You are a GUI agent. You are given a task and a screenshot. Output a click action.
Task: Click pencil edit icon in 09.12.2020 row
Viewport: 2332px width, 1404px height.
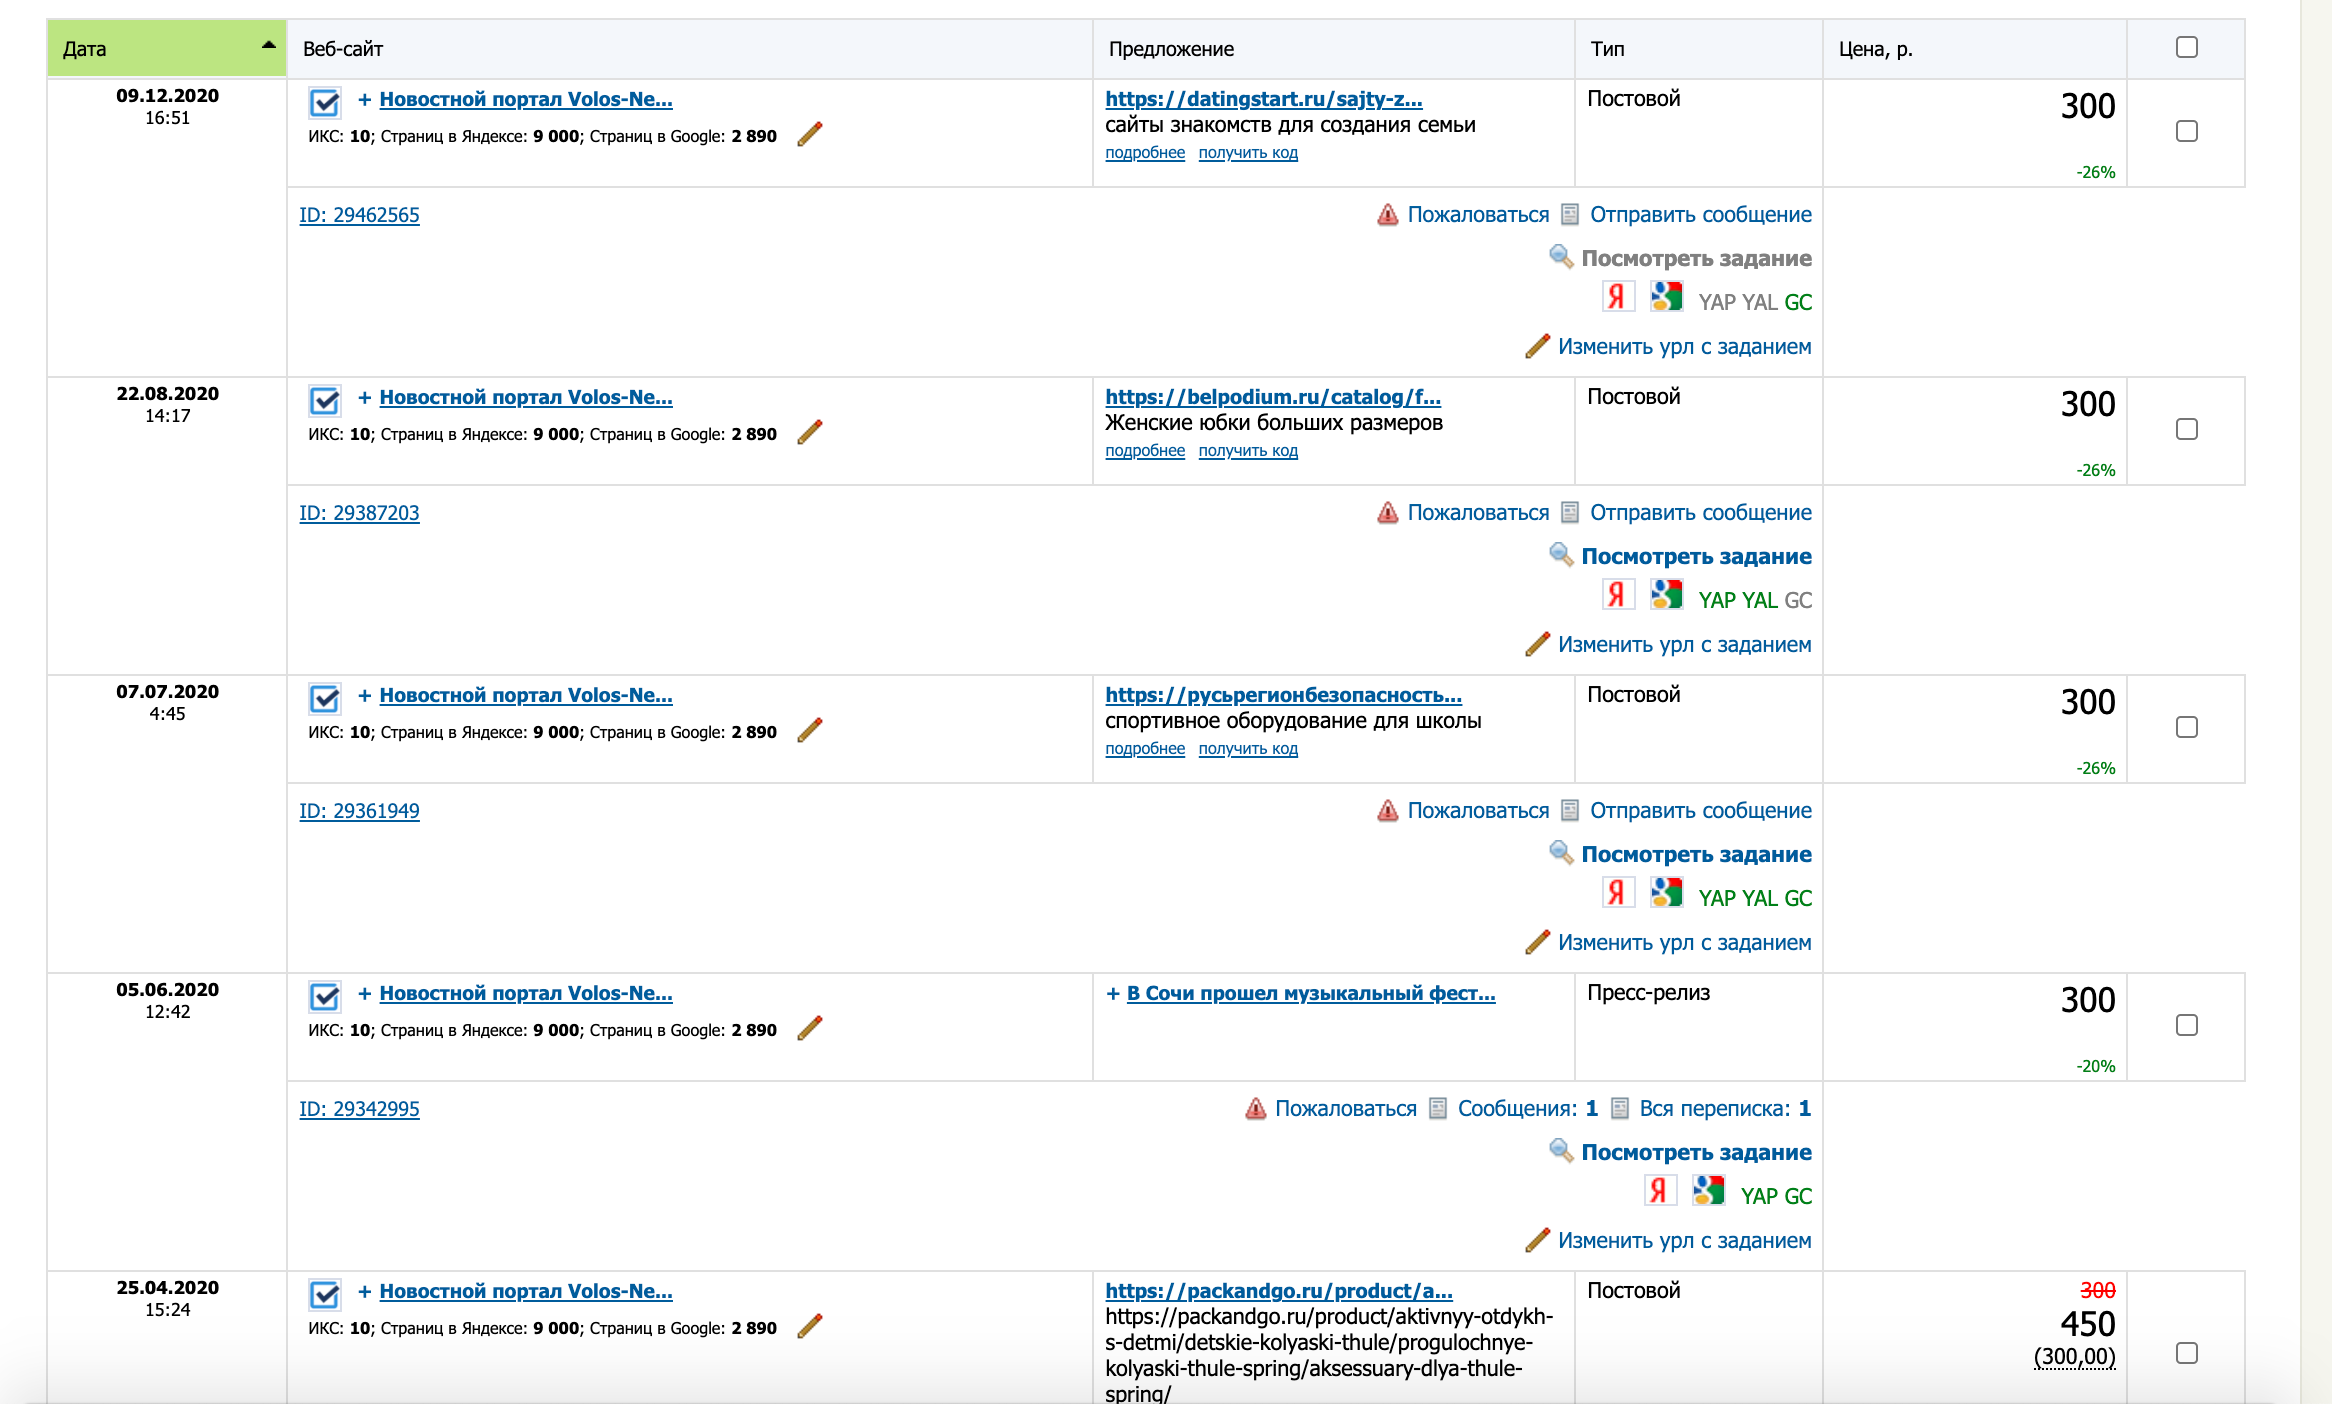pyautogui.click(x=810, y=135)
